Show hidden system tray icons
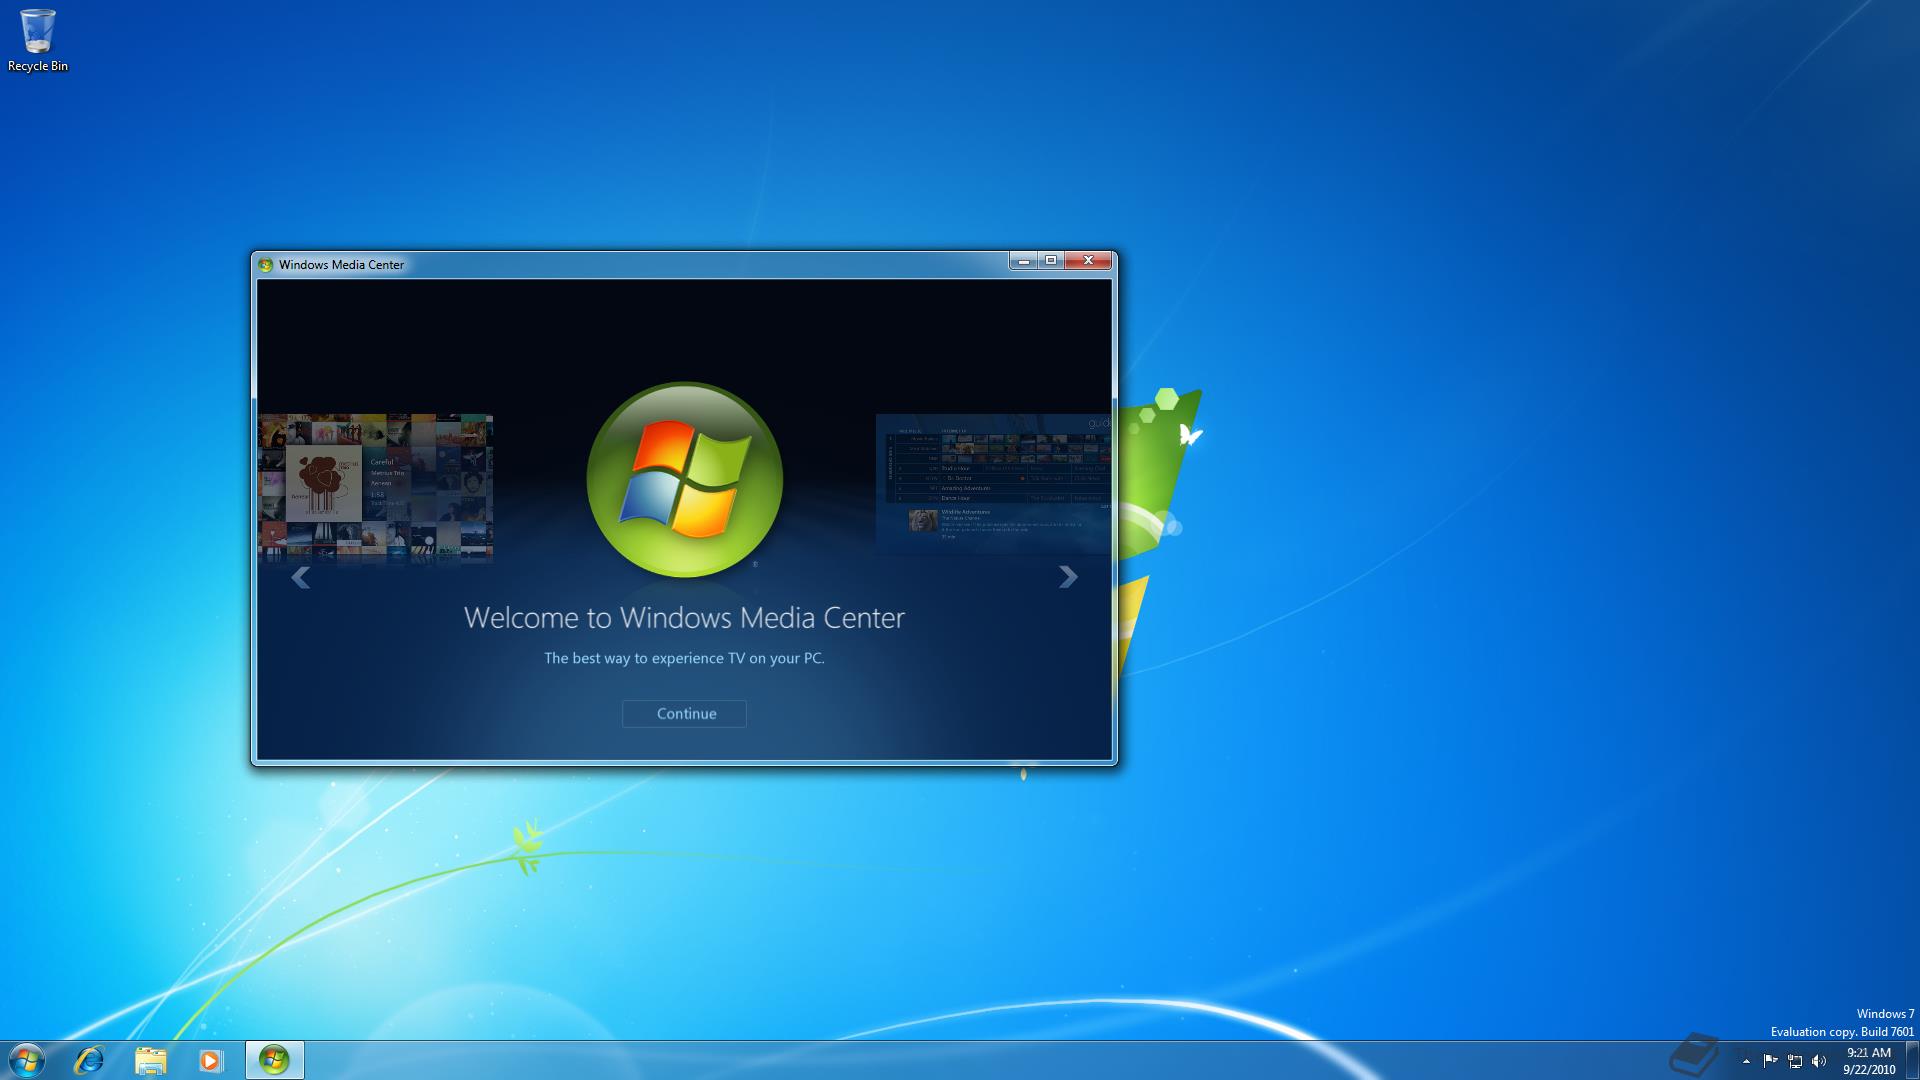 (1746, 1061)
